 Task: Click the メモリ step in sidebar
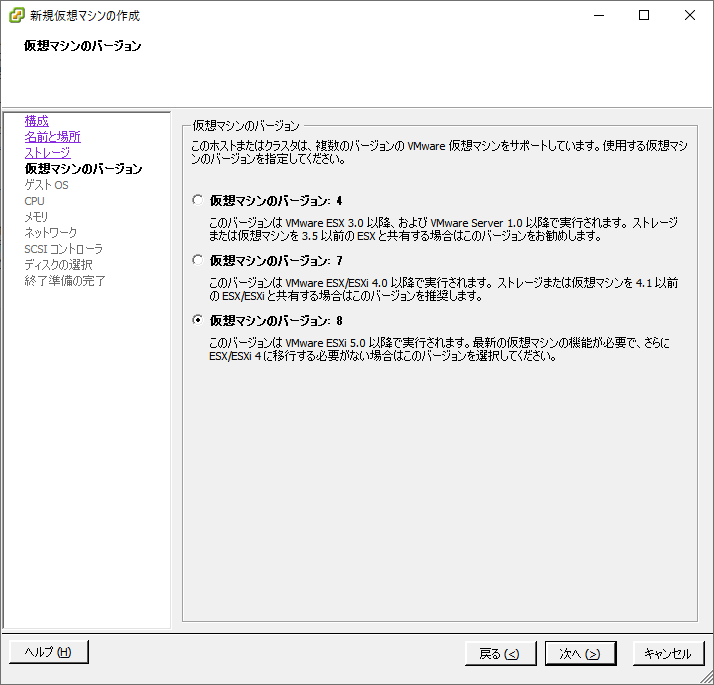pos(36,217)
